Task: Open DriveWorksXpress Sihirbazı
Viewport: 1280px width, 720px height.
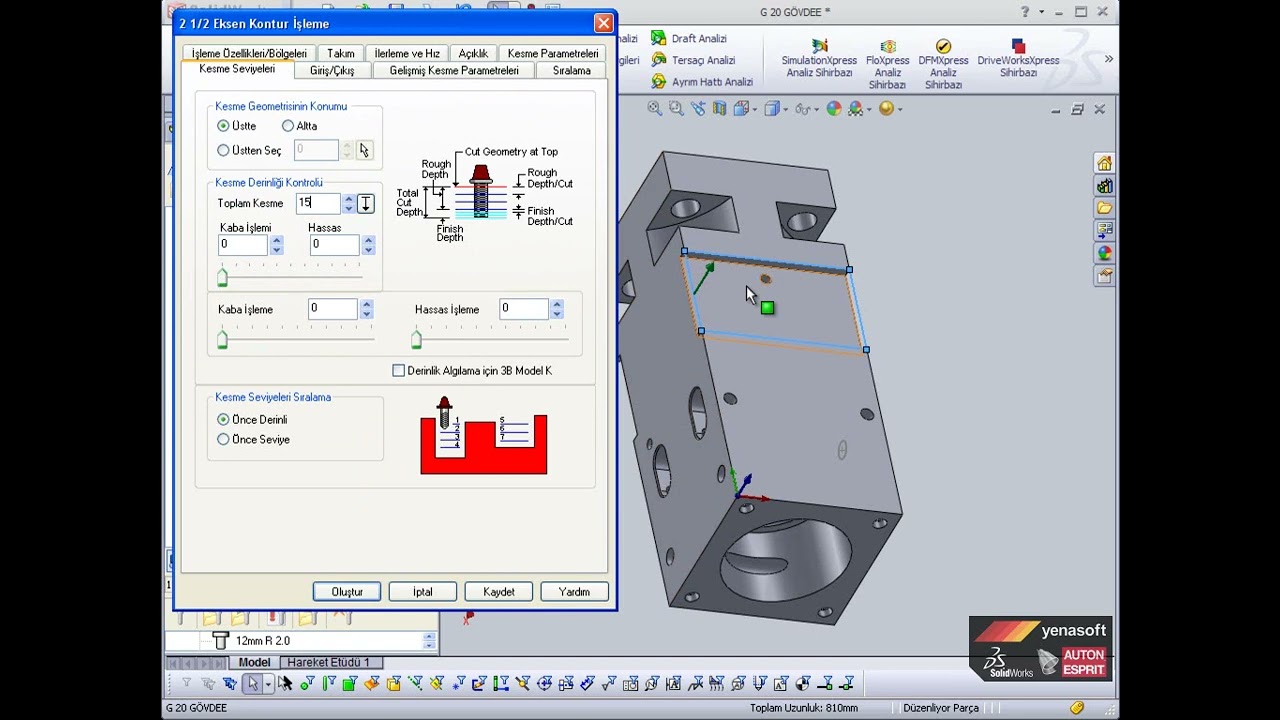Action: 1018,59
